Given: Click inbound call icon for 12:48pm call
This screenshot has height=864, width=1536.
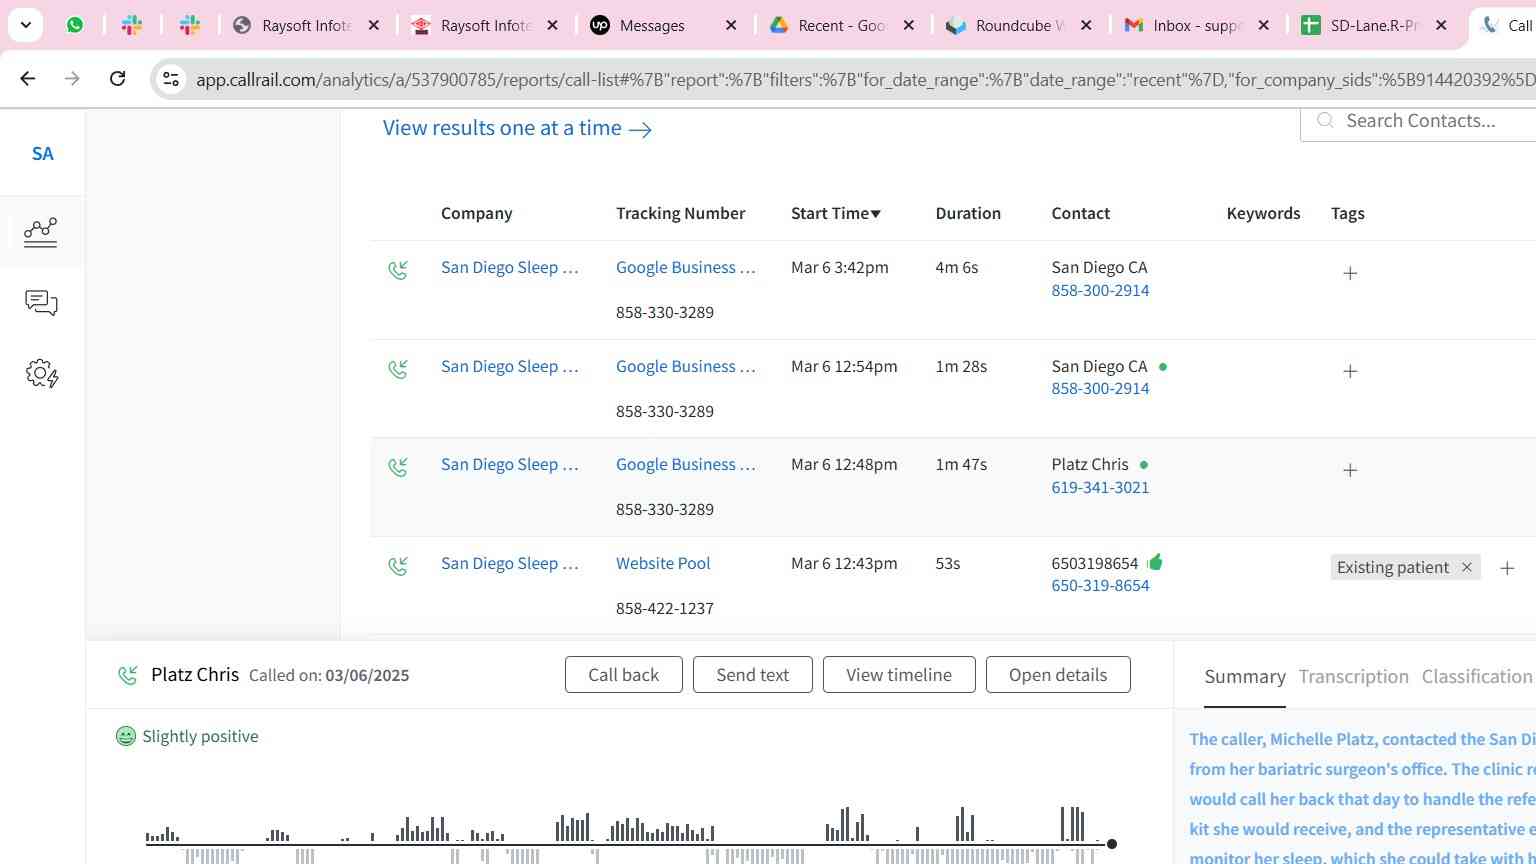Looking at the screenshot, I should point(398,467).
